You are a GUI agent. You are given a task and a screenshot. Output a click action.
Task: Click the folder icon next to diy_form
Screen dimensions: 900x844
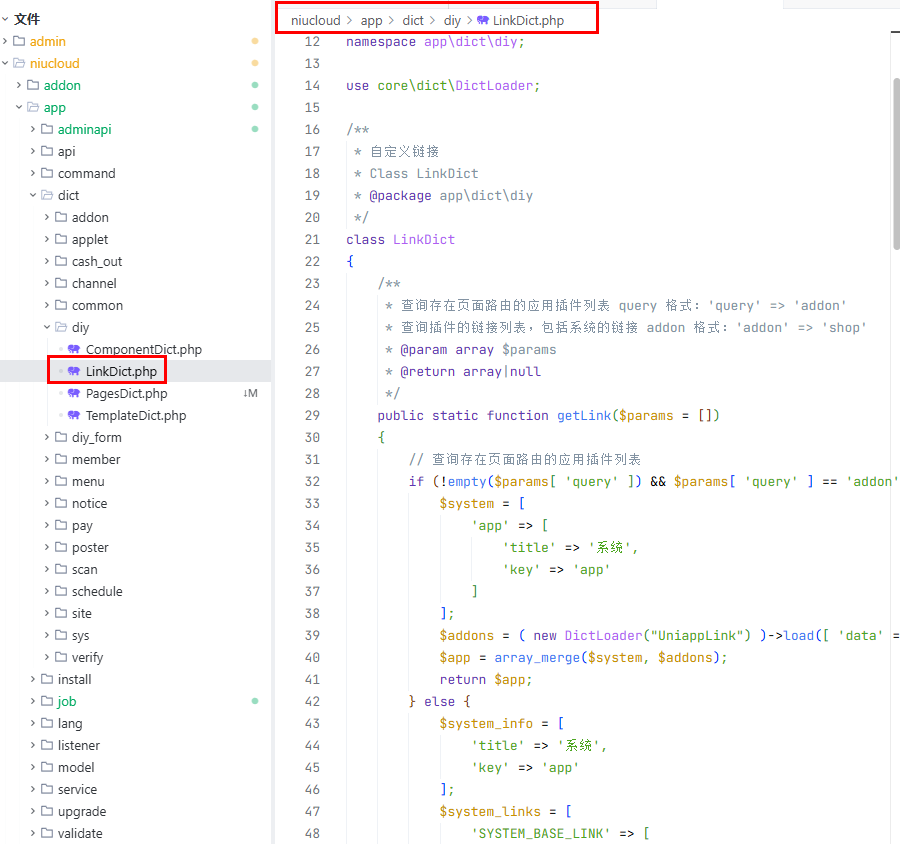tap(61, 437)
